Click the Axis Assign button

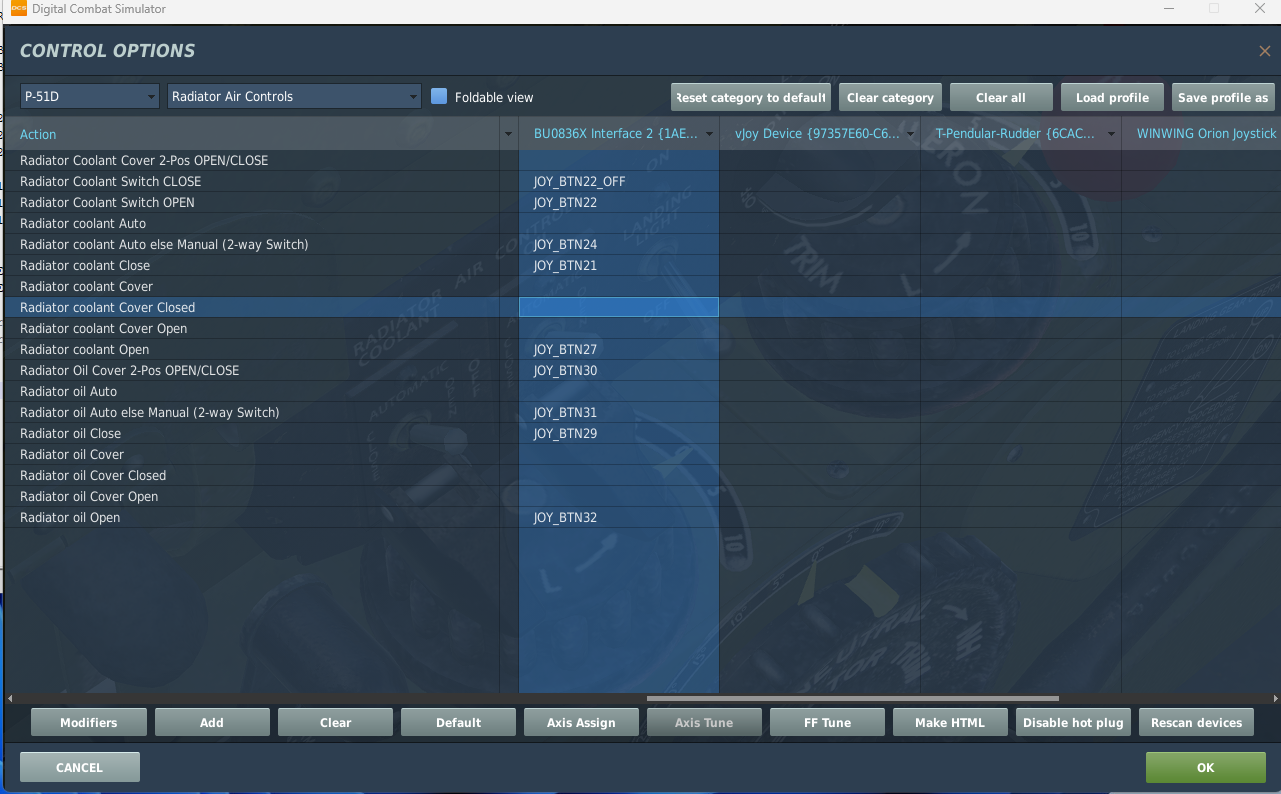click(x=581, y=722)
